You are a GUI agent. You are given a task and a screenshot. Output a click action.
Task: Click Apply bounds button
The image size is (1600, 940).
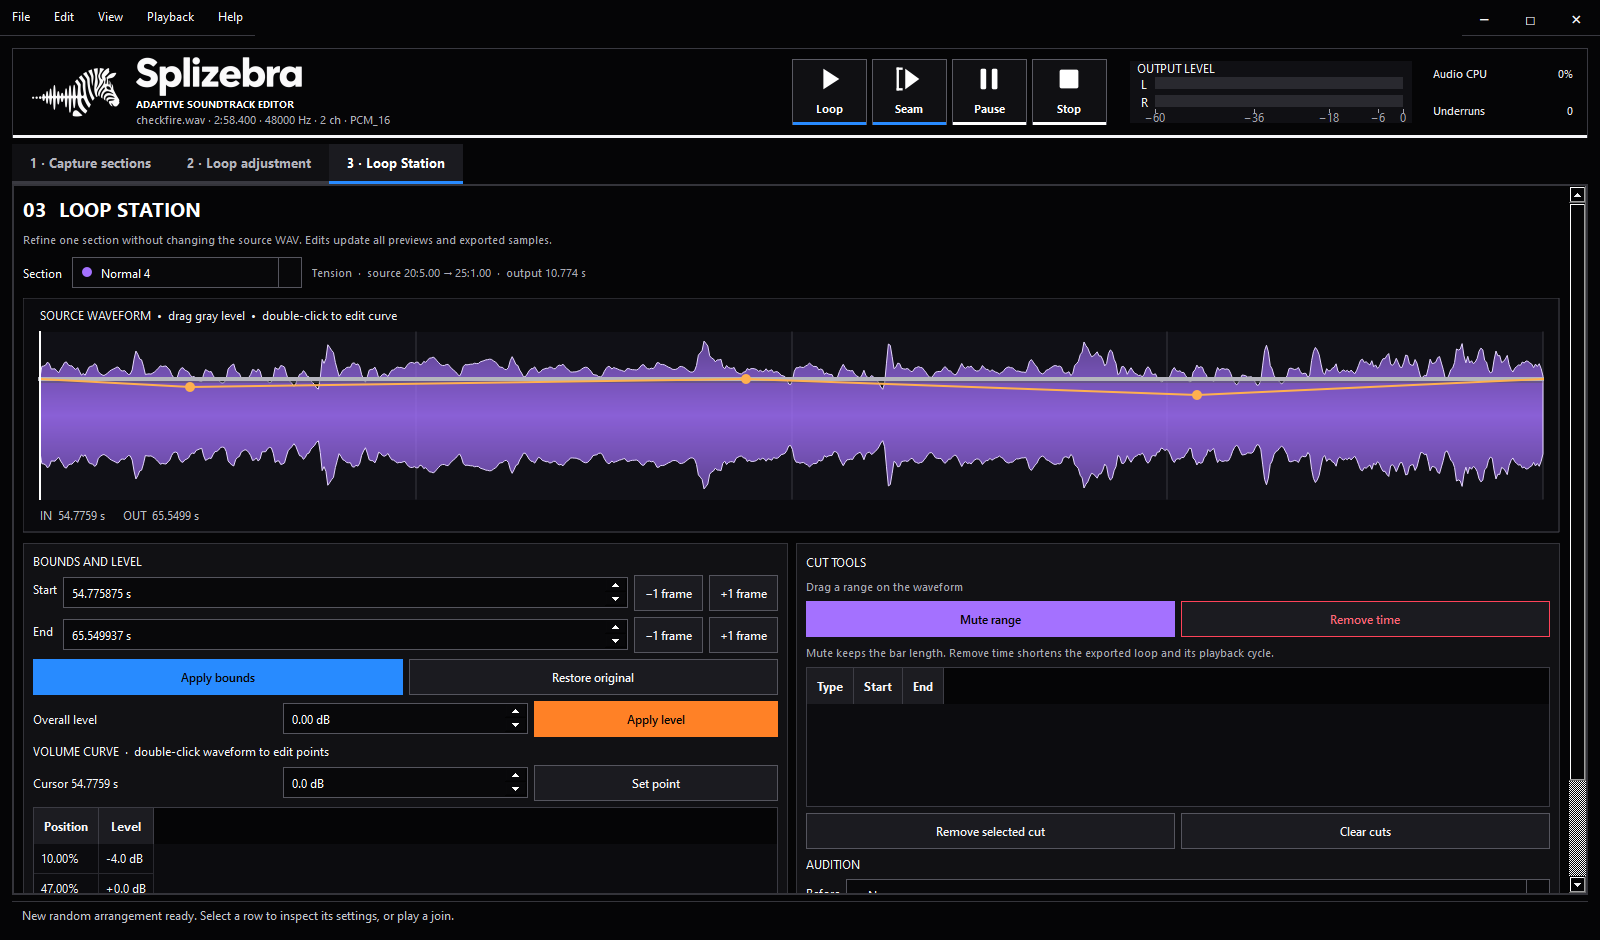(x=218, y=677)
